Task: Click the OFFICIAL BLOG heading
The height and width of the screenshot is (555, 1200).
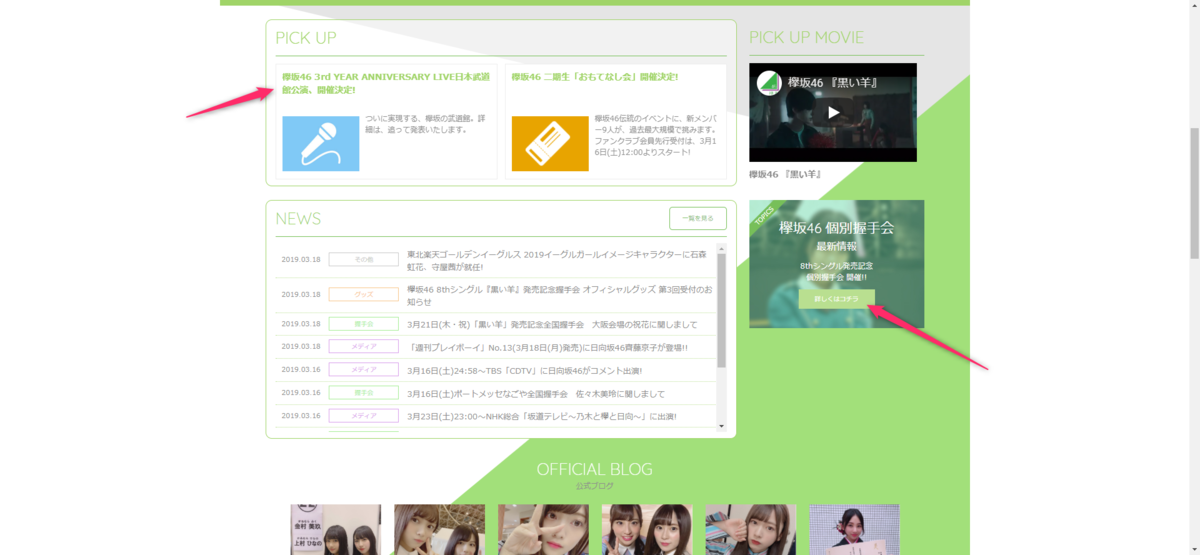Action: 594,469
